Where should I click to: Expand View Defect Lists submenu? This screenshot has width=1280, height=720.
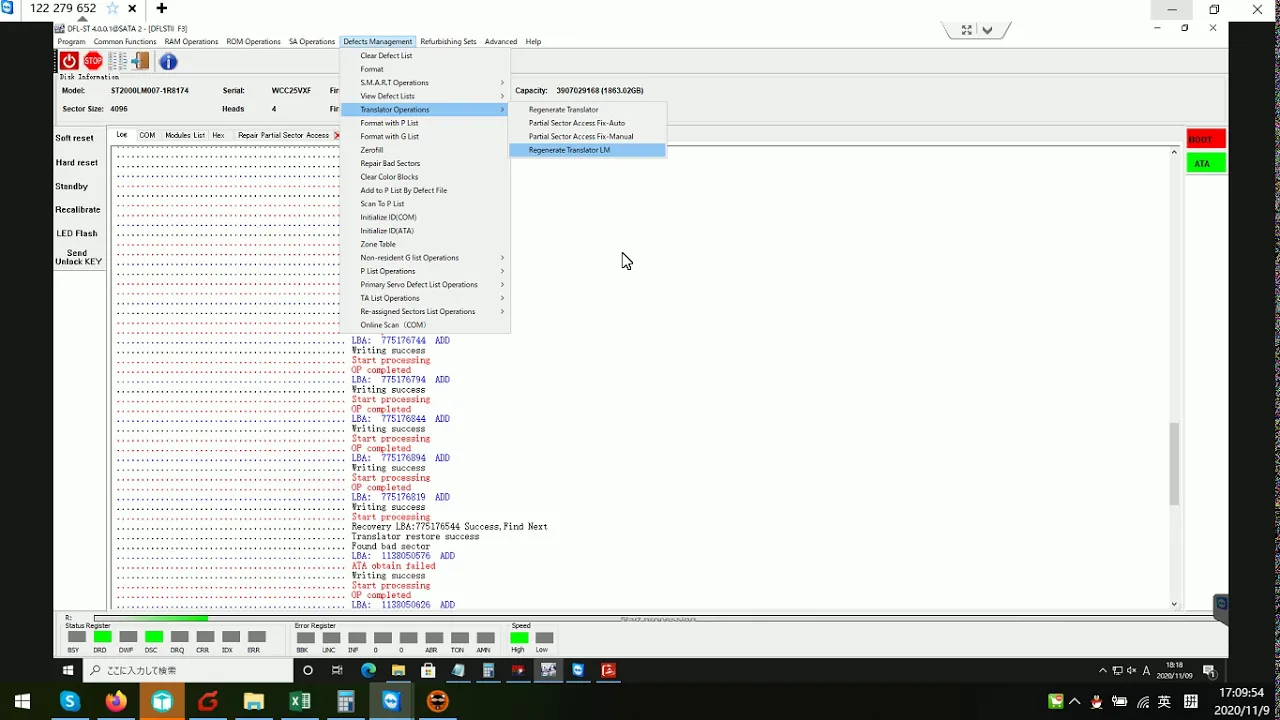425,96
